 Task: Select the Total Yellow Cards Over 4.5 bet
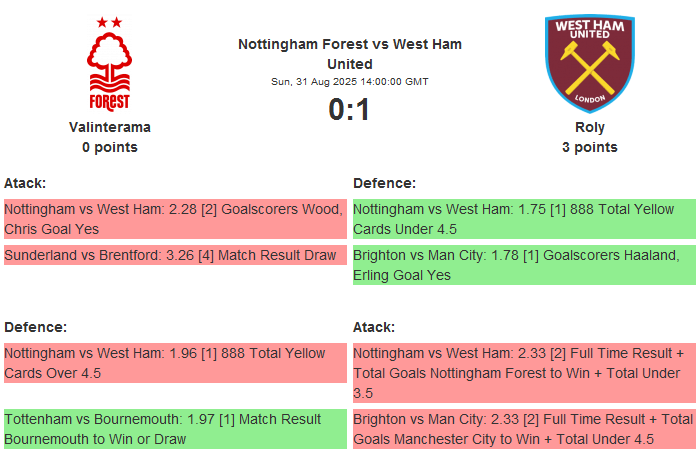pyautogui.click(x=174, y=363)
